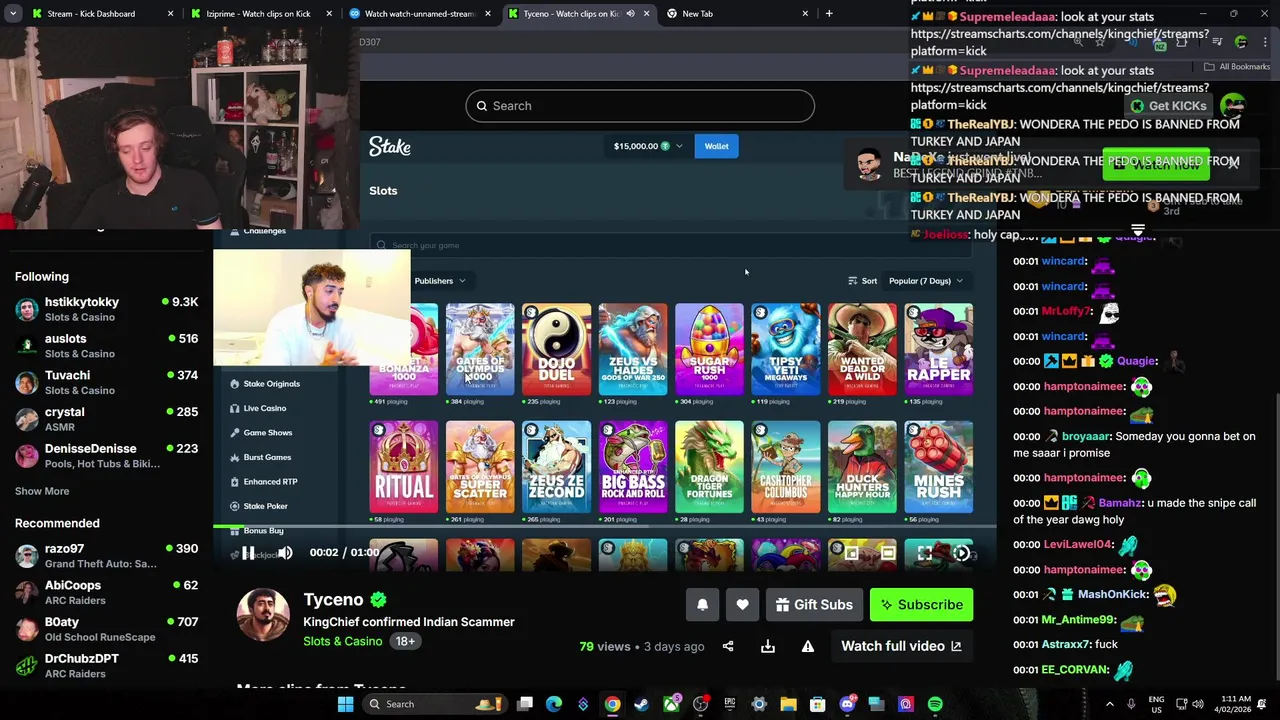Show hidden system tray icons
The image size is (1280, 720).
click(1109, 704)
